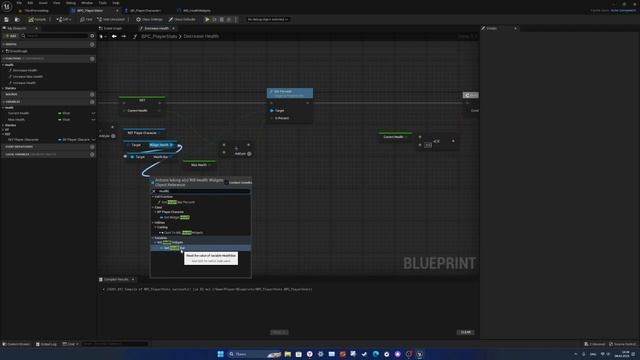This screenshot has height=360, width=640.
Task: Select the Increase Max Health function
Action: tap(27, 77)
